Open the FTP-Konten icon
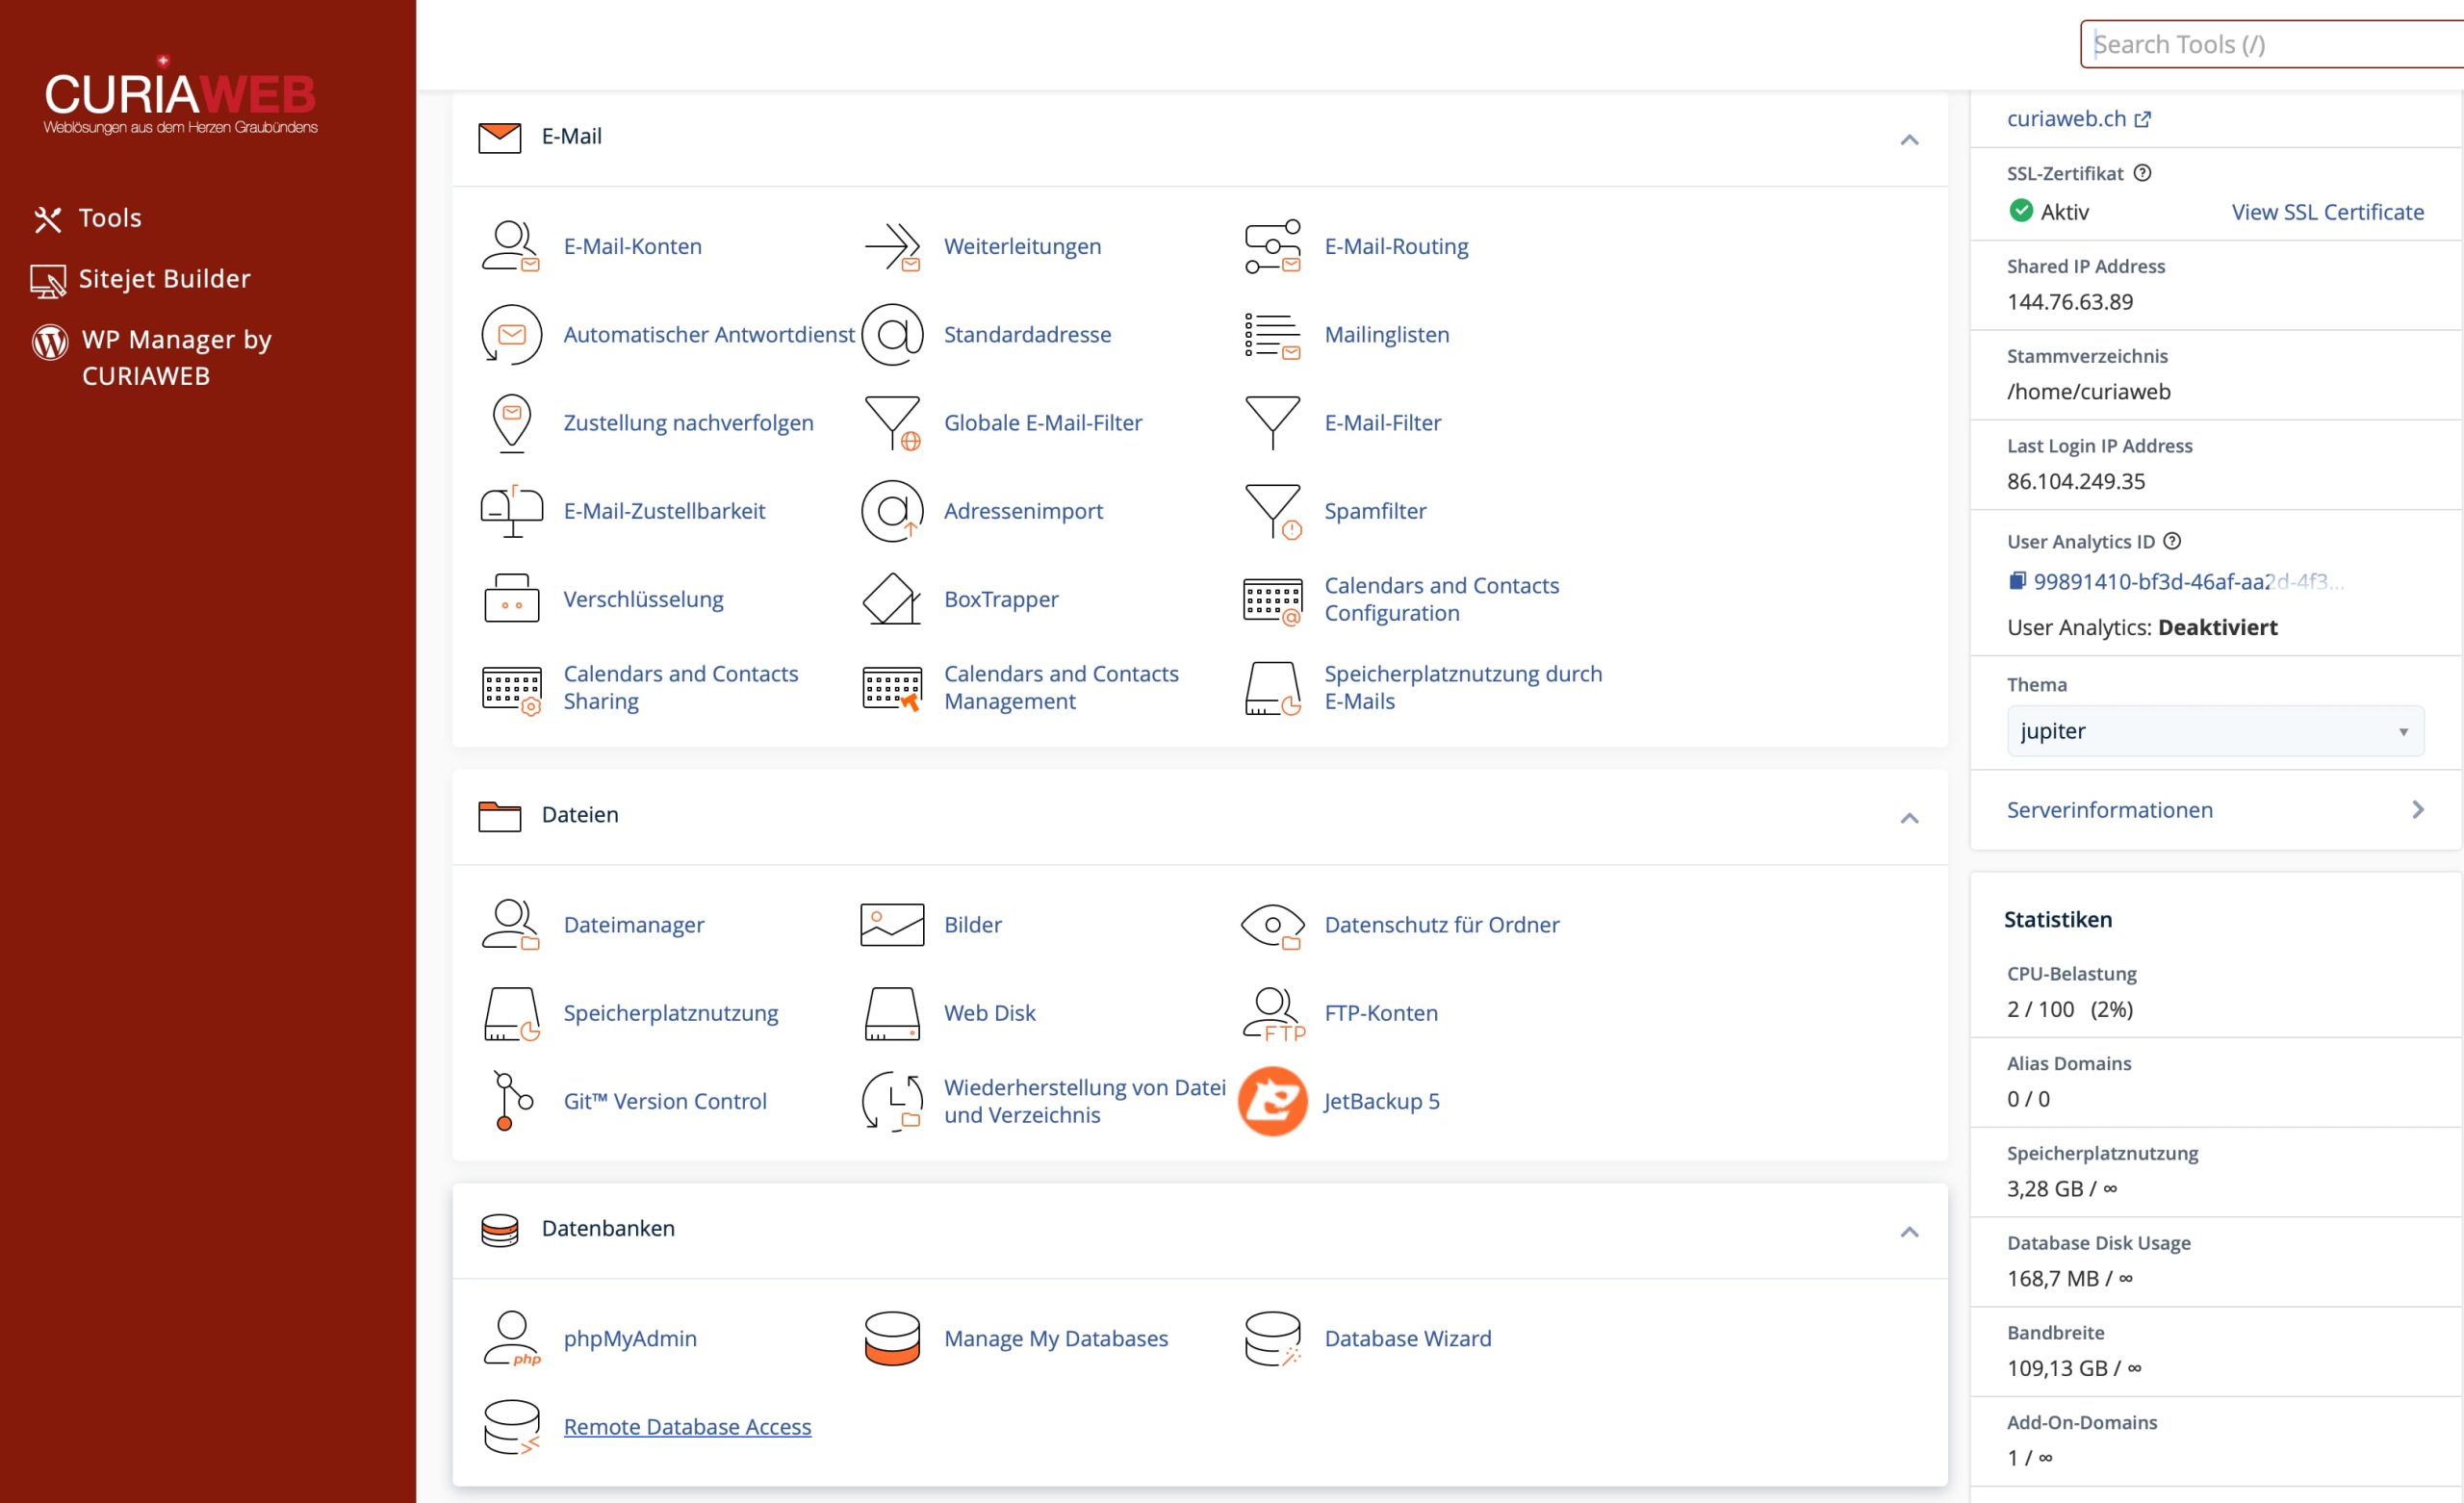Viewport: 2464px width, 1503px height. click(x=1273, y=1013)
